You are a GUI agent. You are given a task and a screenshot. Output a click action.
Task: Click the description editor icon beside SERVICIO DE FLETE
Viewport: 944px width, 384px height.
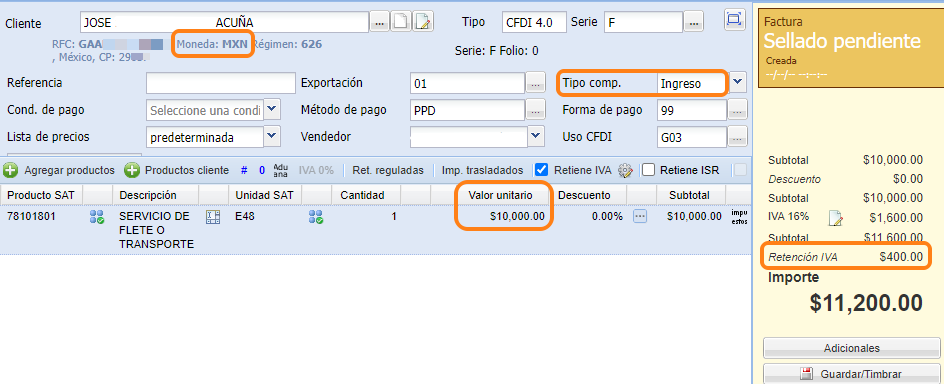click(213, 217)
